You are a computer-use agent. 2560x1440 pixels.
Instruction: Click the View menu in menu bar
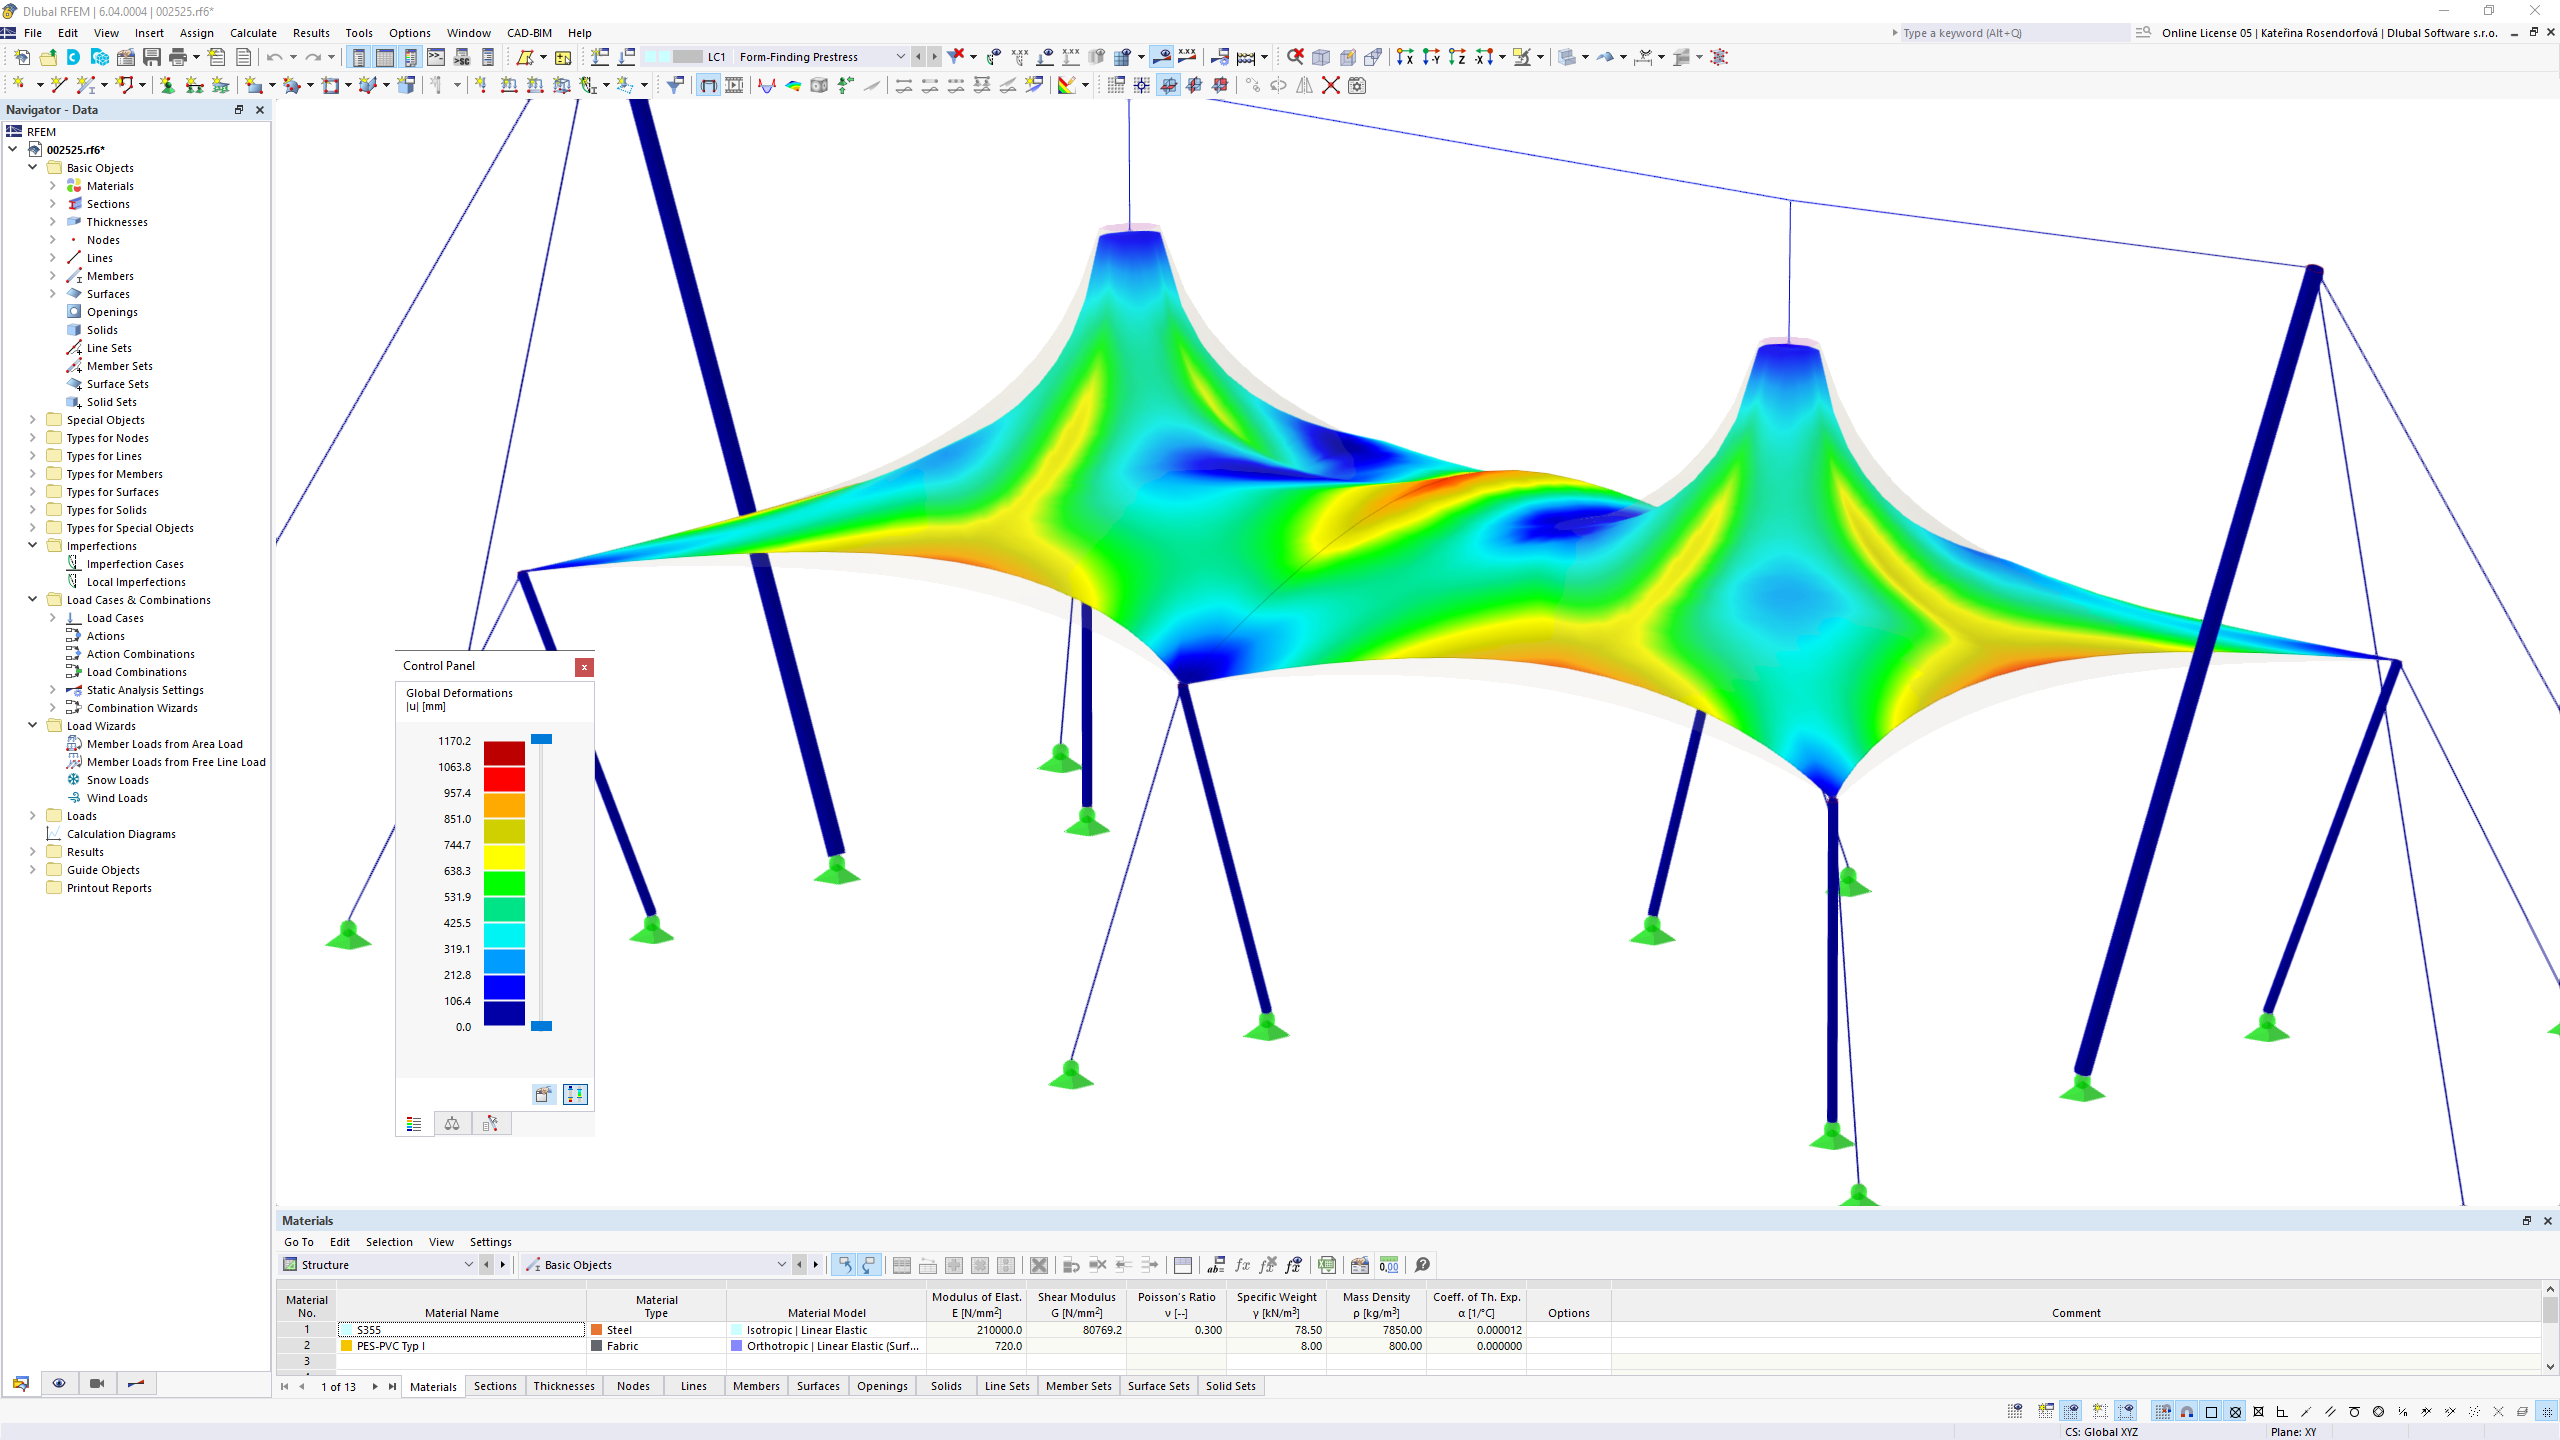point(104,32)
